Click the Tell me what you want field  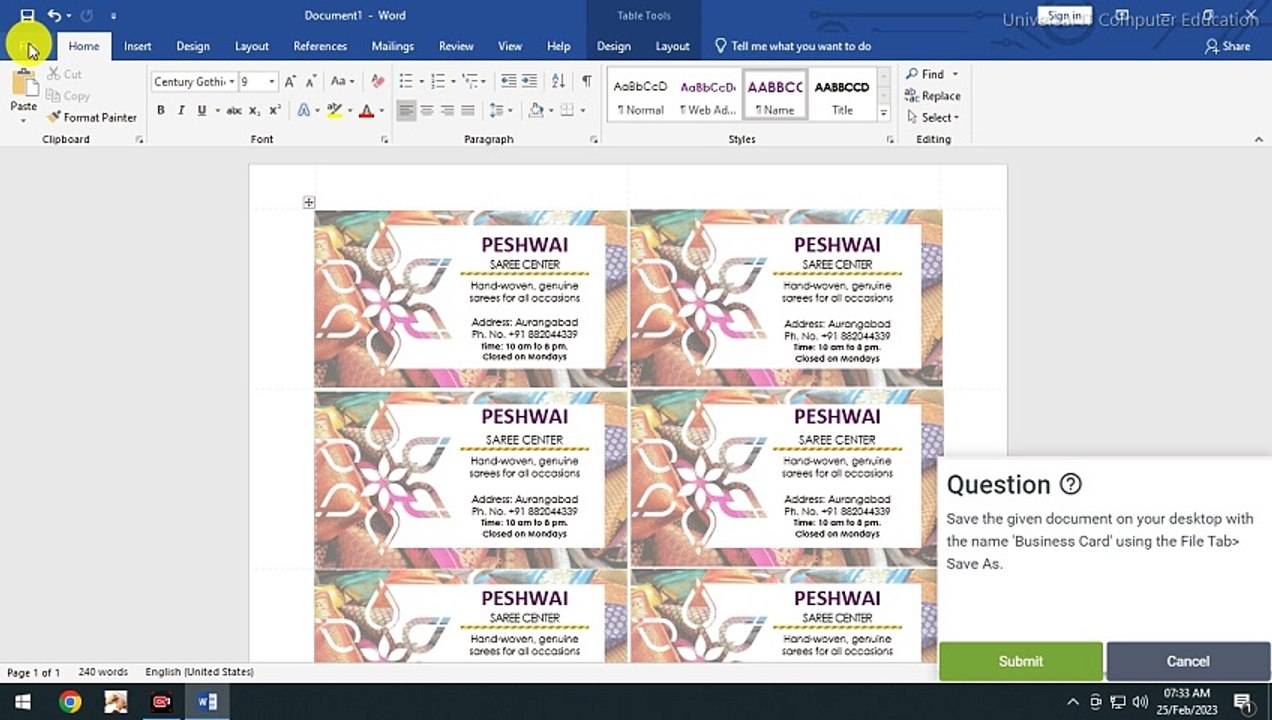(800, 46)
